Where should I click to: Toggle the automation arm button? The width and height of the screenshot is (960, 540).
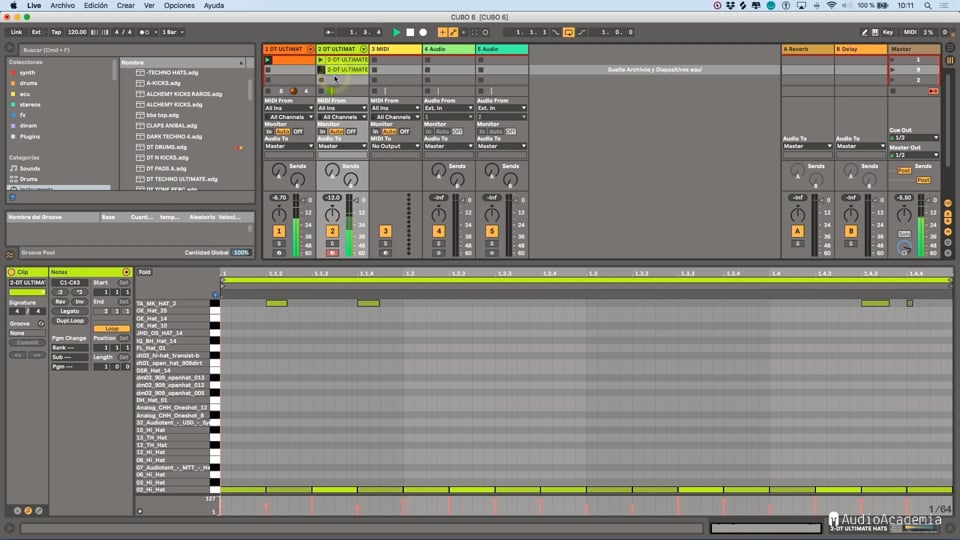pos(453,32)
